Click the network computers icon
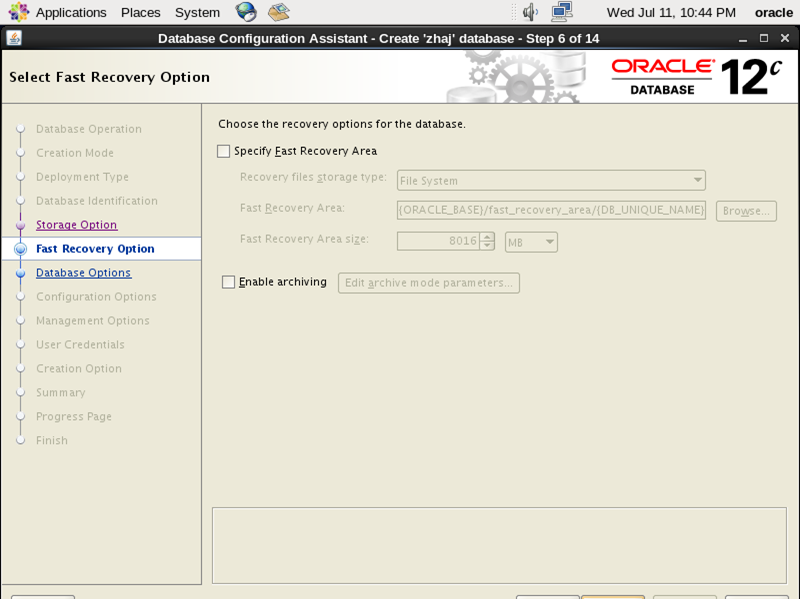Viewport: 800px width, 599px height. click(x=562, y=12)
